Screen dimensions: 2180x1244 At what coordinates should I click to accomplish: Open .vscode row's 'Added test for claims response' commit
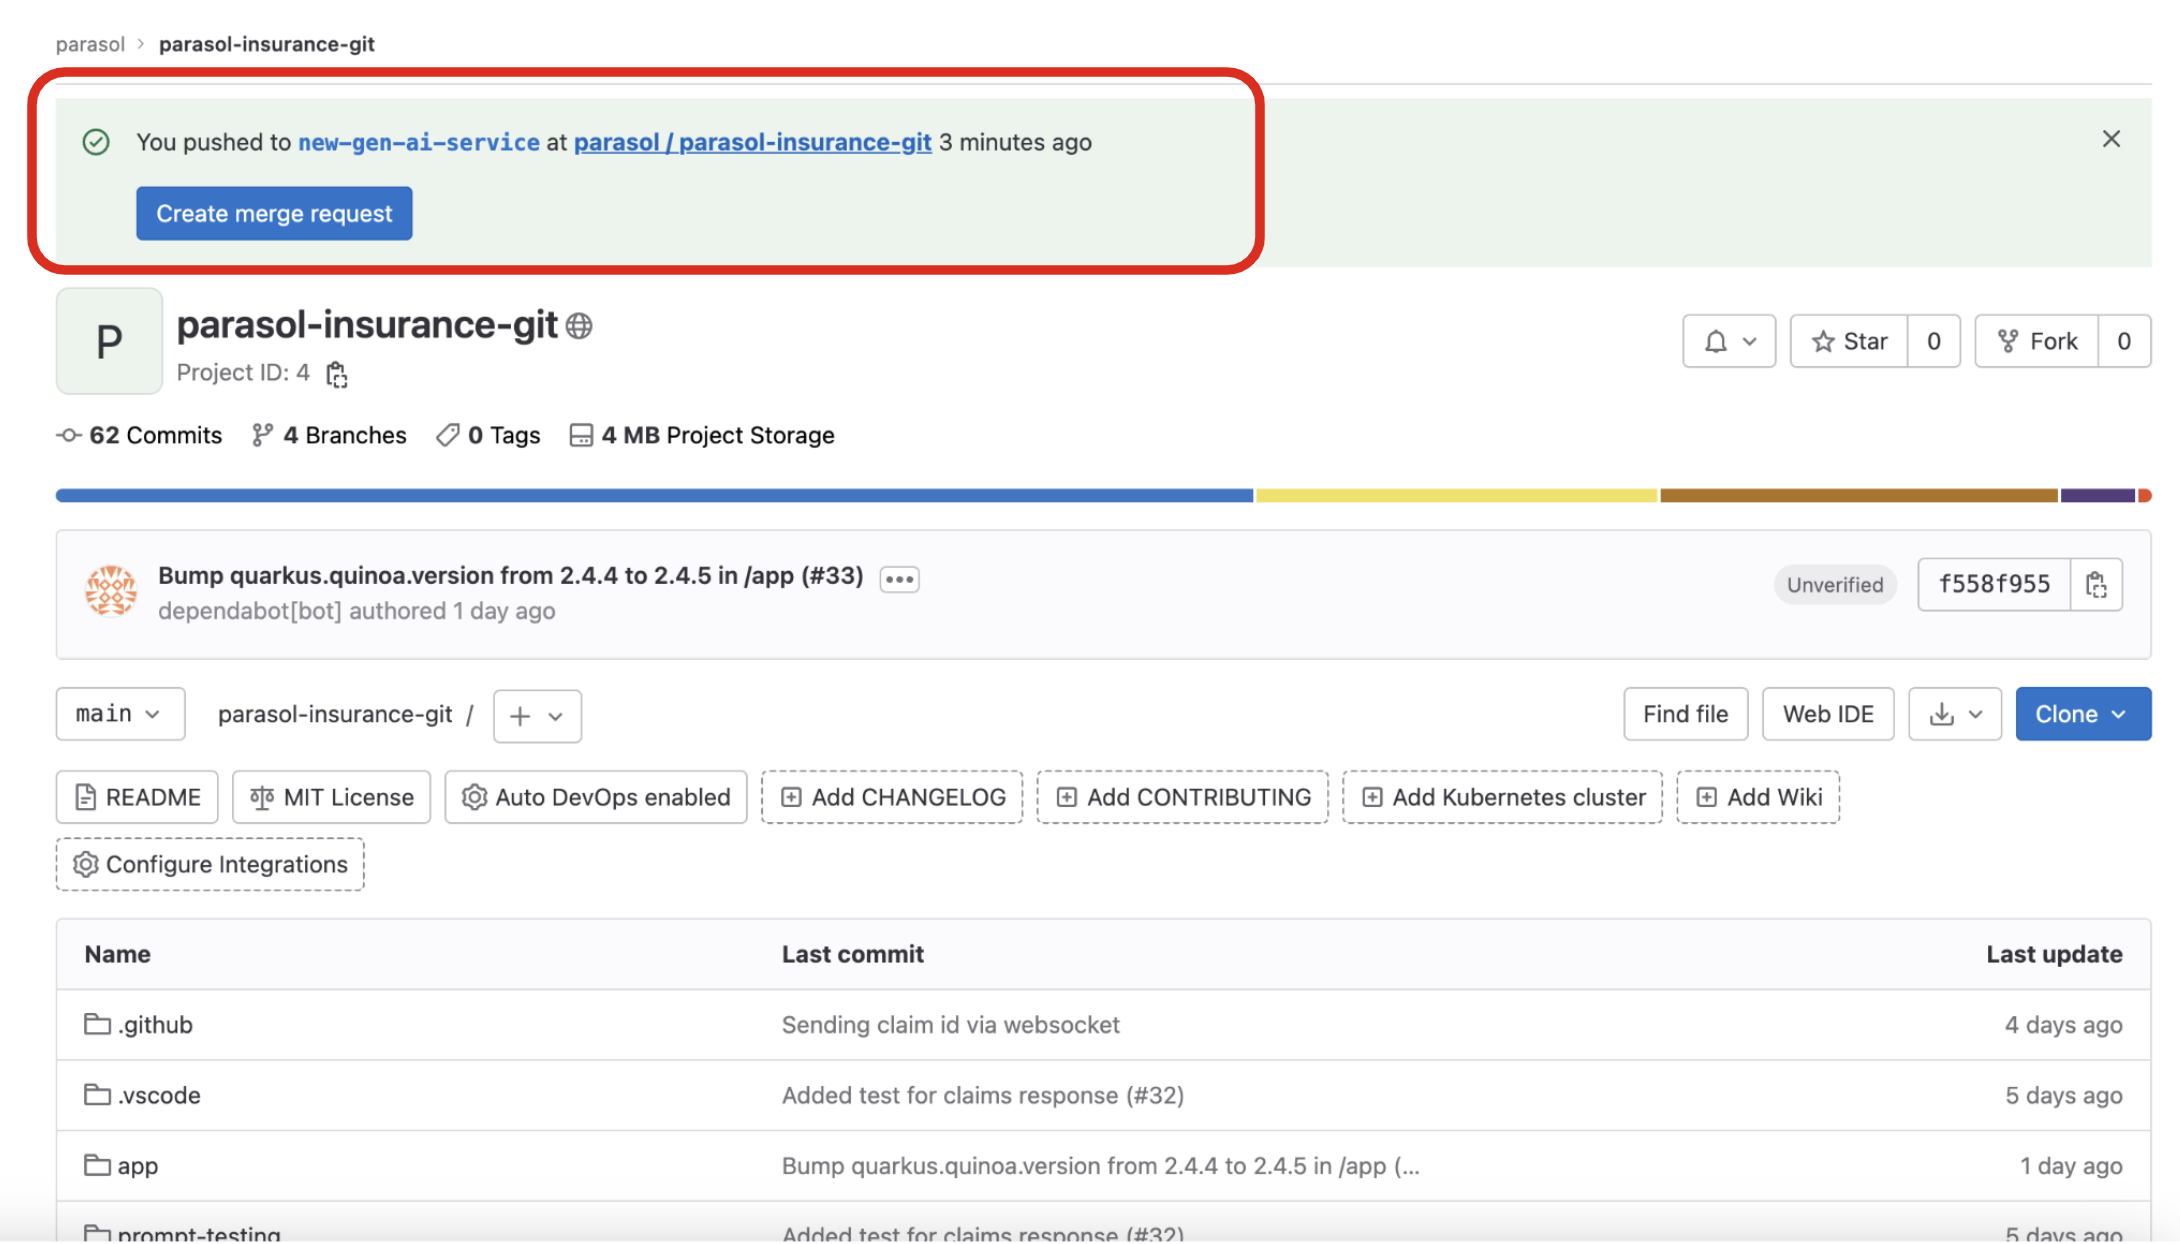[x=982, y=1095]
